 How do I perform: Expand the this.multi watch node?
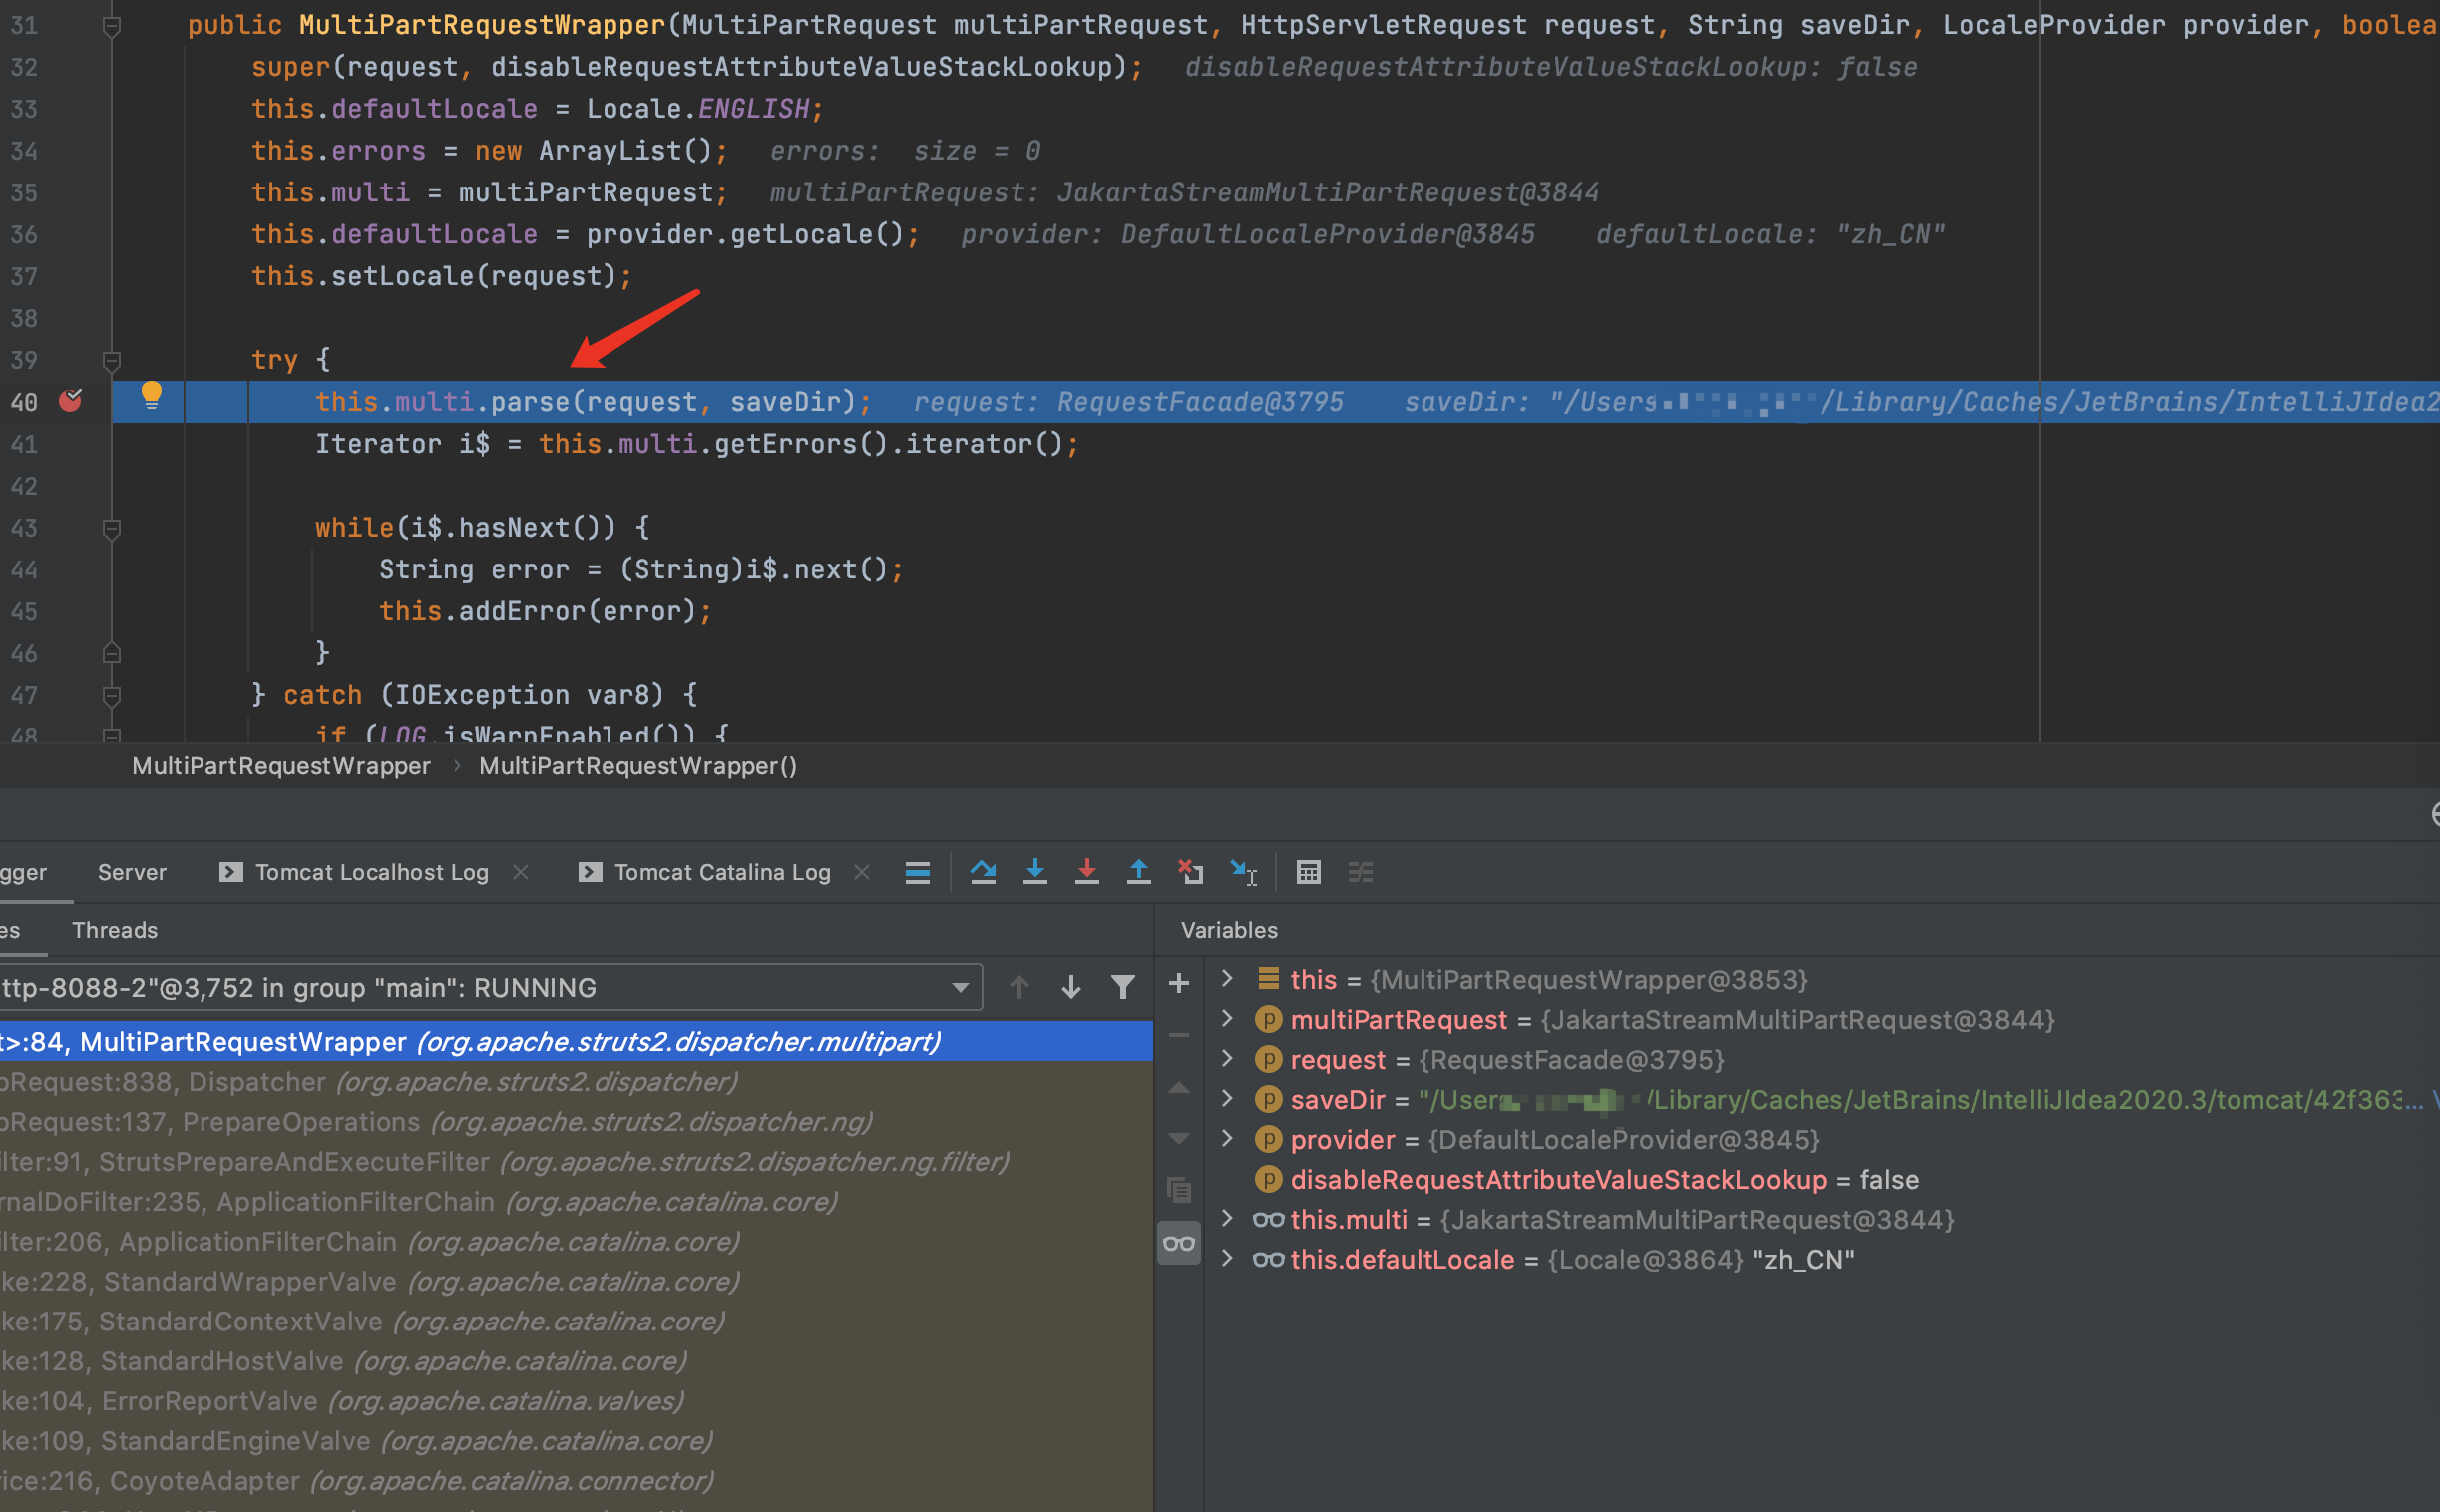[x=1227, y=1219]
